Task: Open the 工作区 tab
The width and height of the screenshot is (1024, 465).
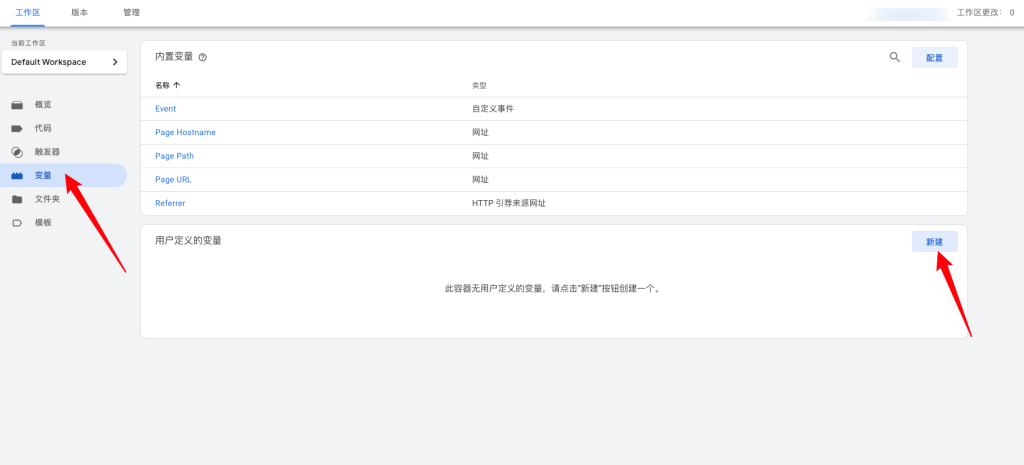Action: [27, 12]
